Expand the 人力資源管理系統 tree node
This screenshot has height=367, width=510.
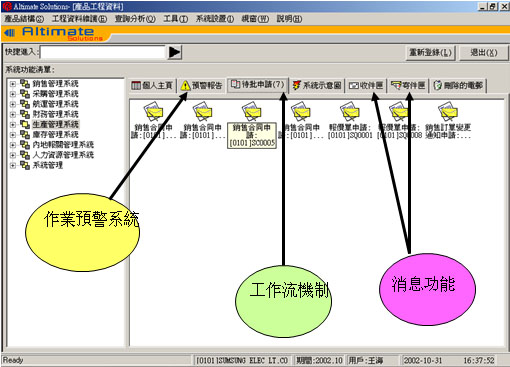coord(13,155)
